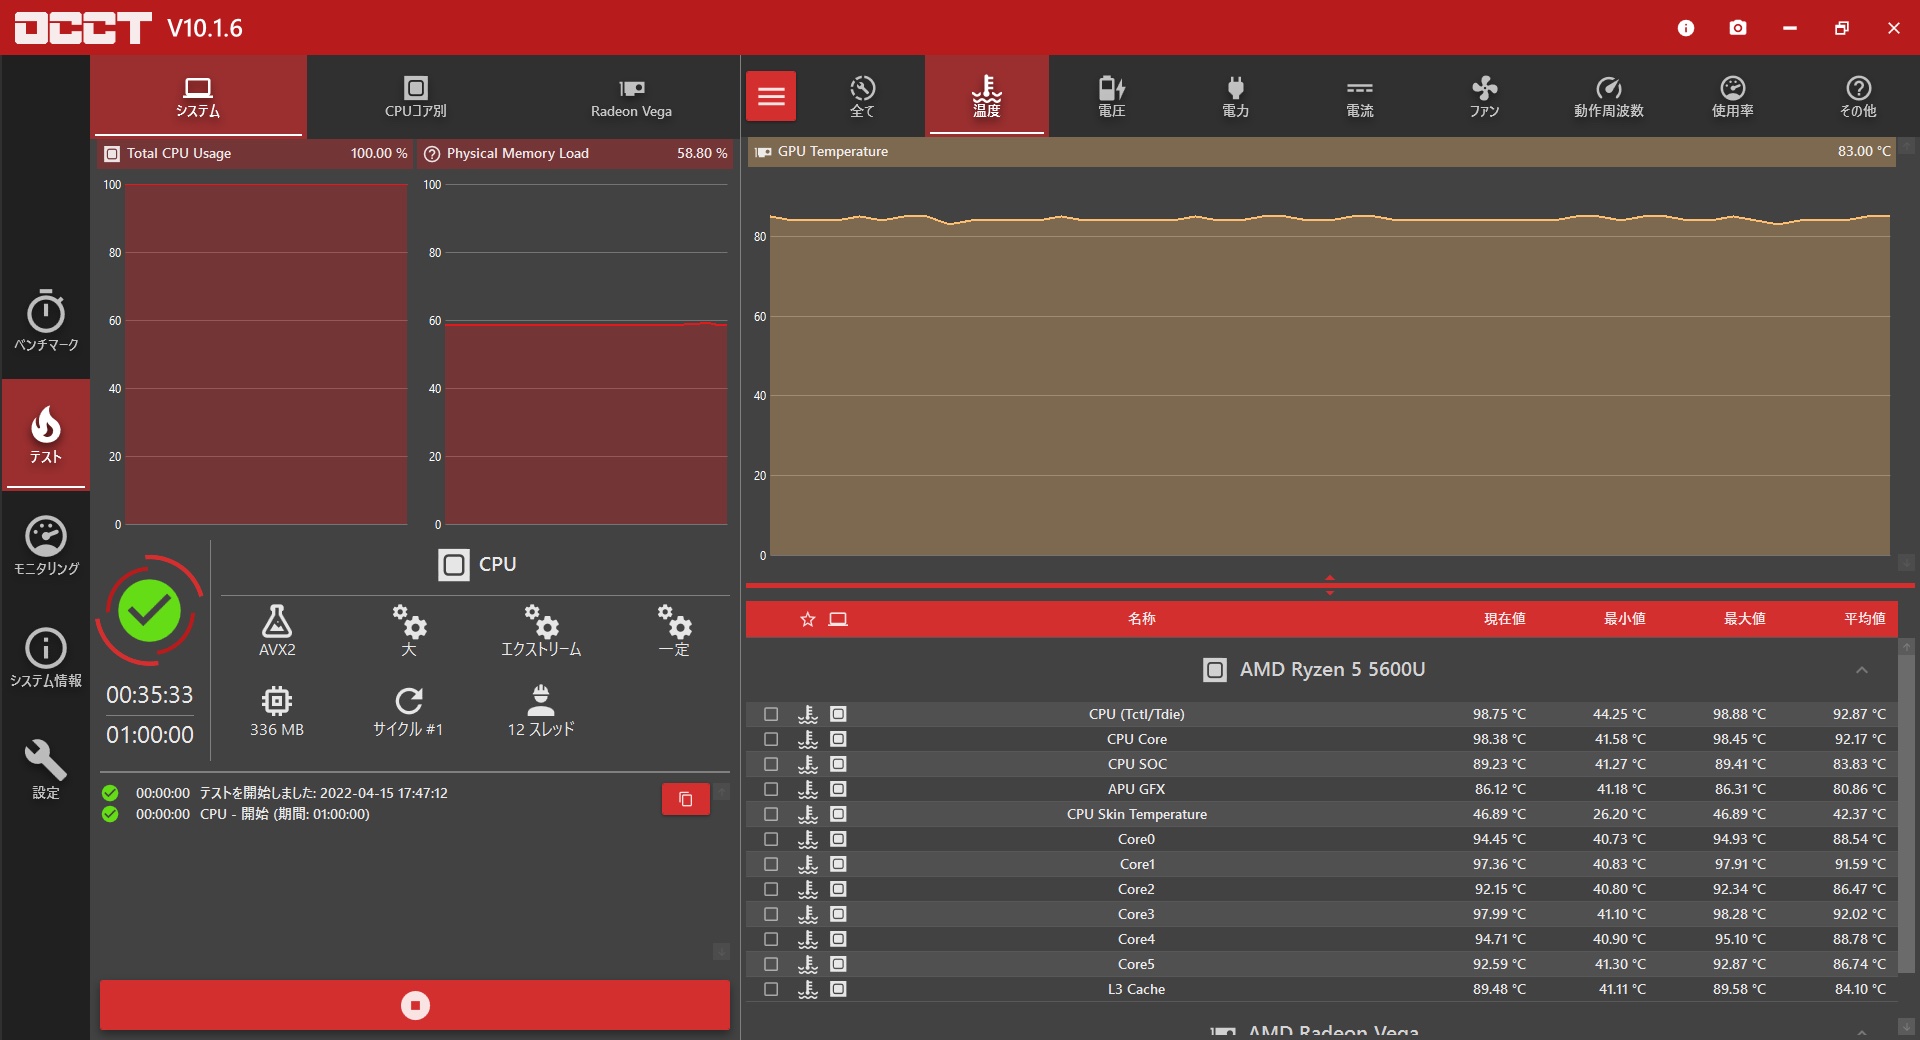Sort by 平均値 column header
The image size is (1920, 1040).
(x=1864, y=619)
